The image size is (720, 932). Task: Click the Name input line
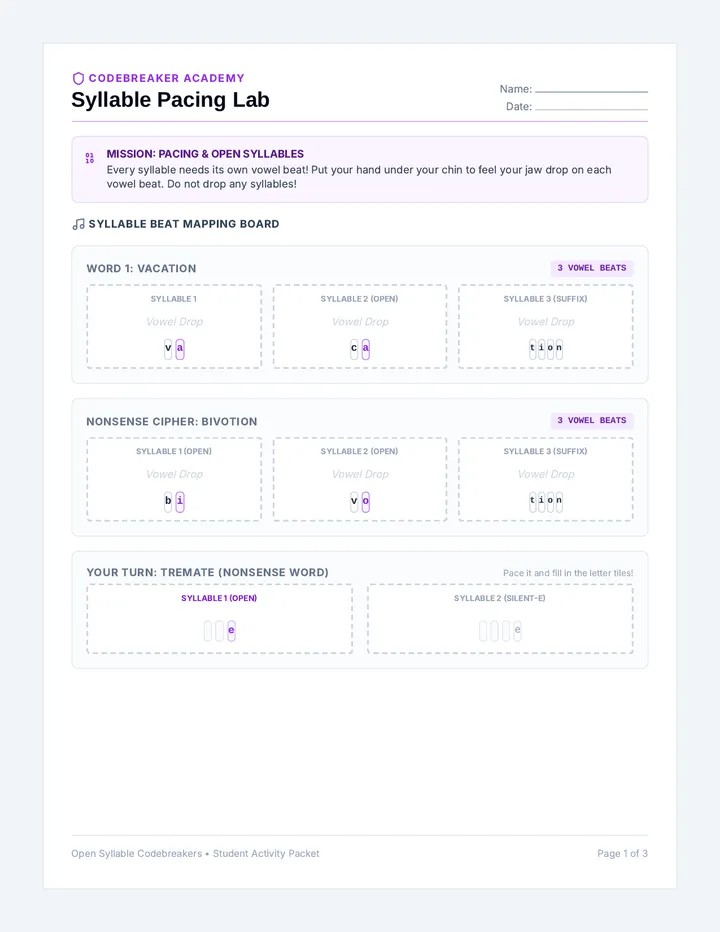pyautogui.click(x=591, y=92)
